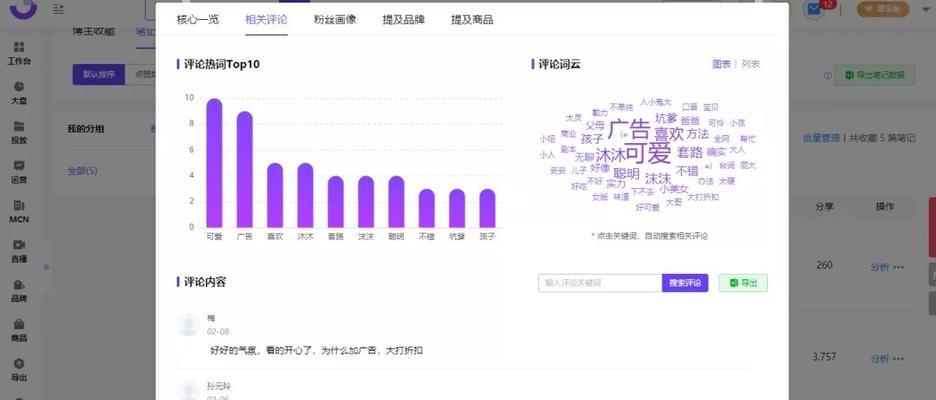Screen dimensions: 936x400
Task: Open more options for row with 3,757
Action: 898,359
